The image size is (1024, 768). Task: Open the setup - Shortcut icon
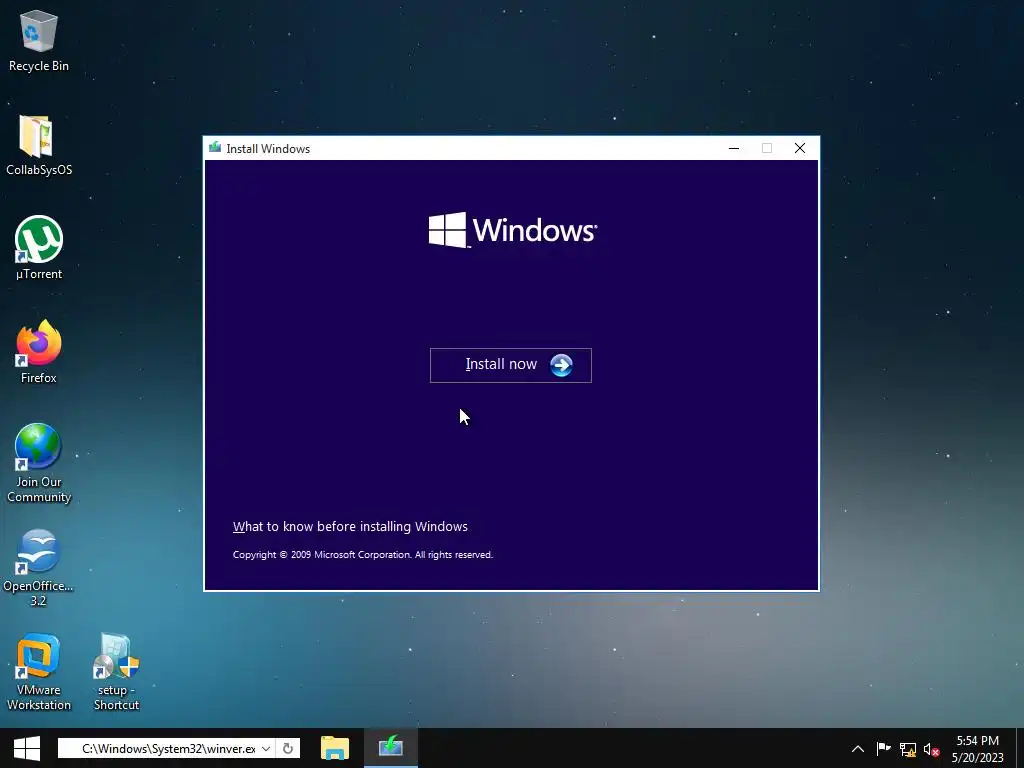116,671
